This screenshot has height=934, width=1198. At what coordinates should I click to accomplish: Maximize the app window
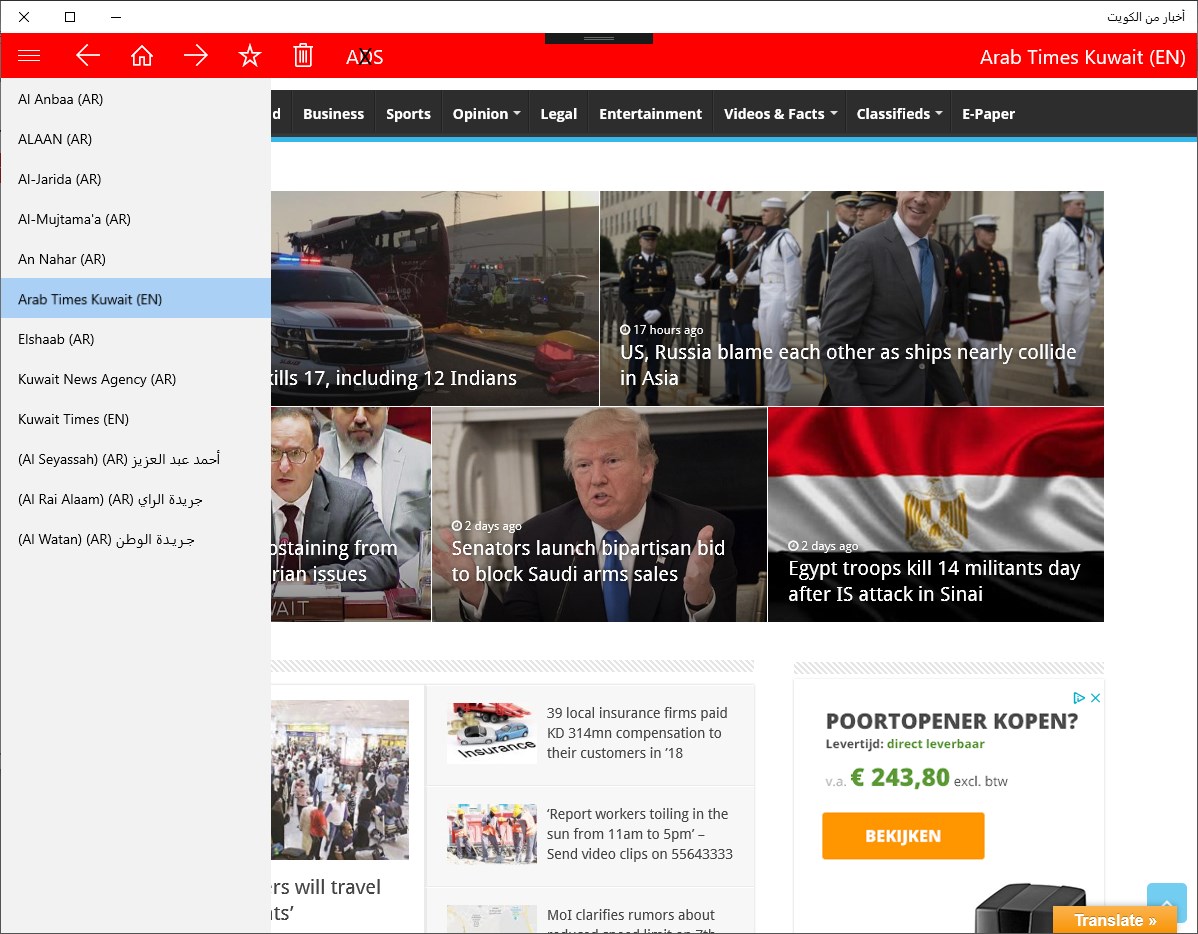point(70,17)
